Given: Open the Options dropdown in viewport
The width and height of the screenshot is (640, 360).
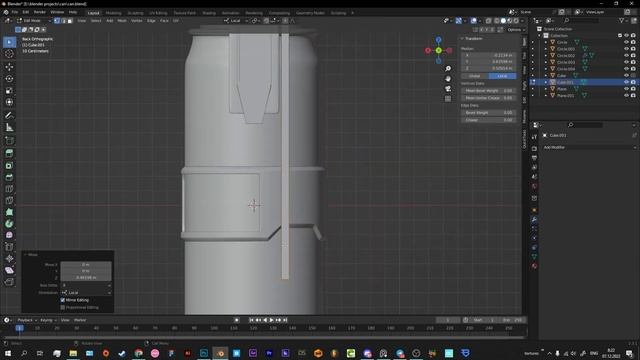Looking at the screenshot, I should pyautogui.click(x=516, y=30).
